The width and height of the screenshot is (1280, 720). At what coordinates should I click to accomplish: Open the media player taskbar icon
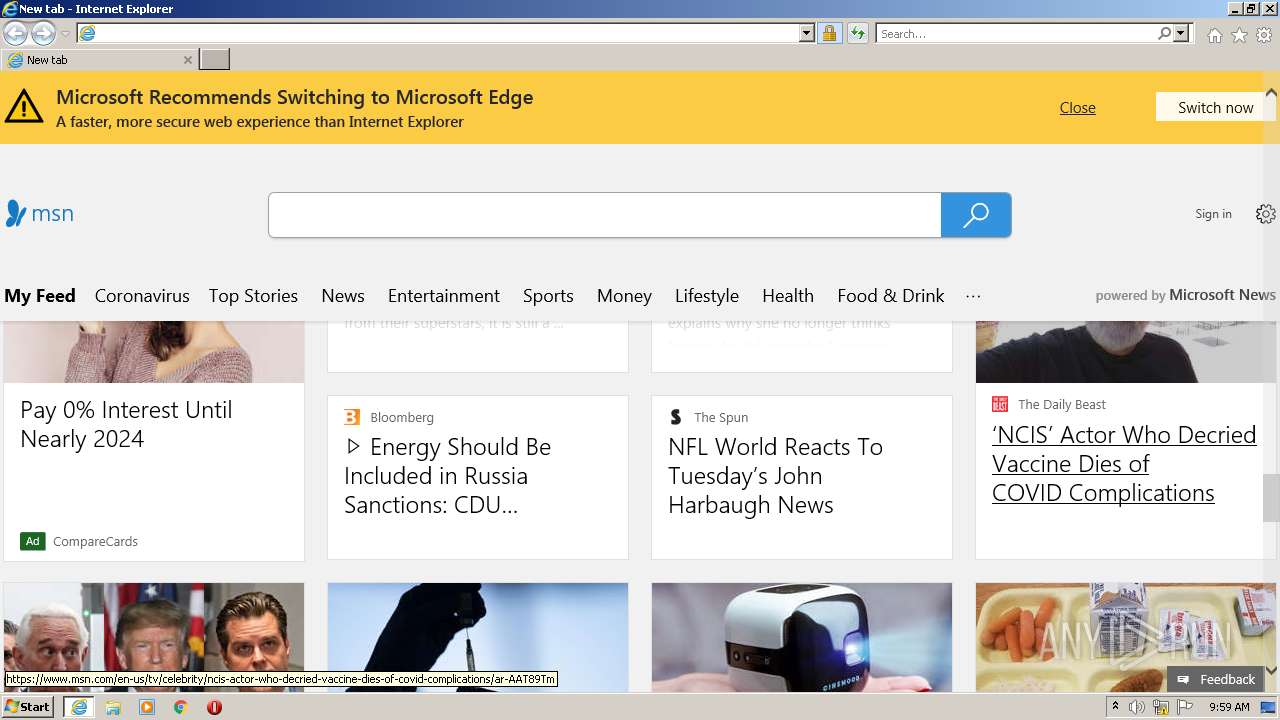coord(147,707)
